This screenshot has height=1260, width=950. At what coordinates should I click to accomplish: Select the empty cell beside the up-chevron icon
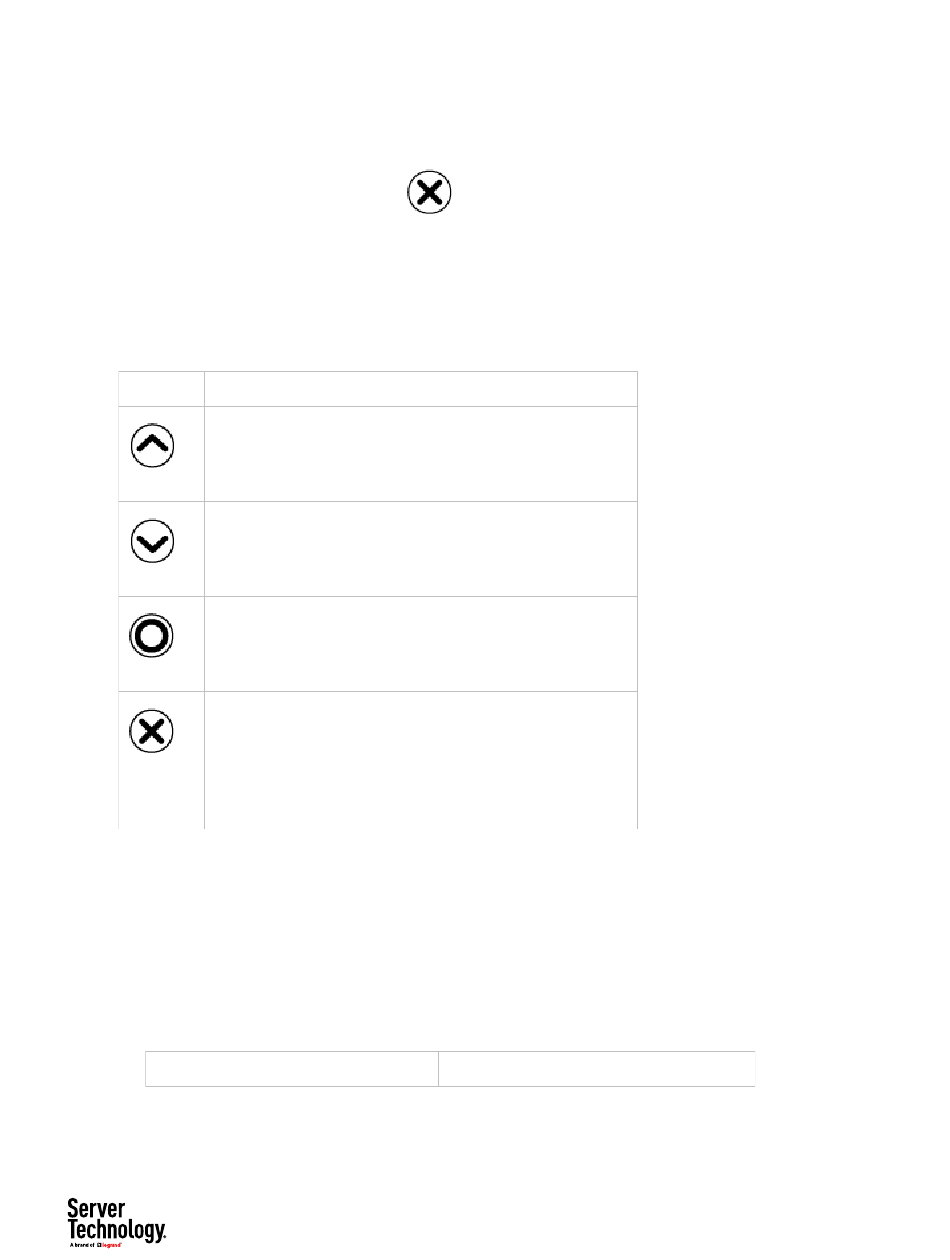click(421, 454)
